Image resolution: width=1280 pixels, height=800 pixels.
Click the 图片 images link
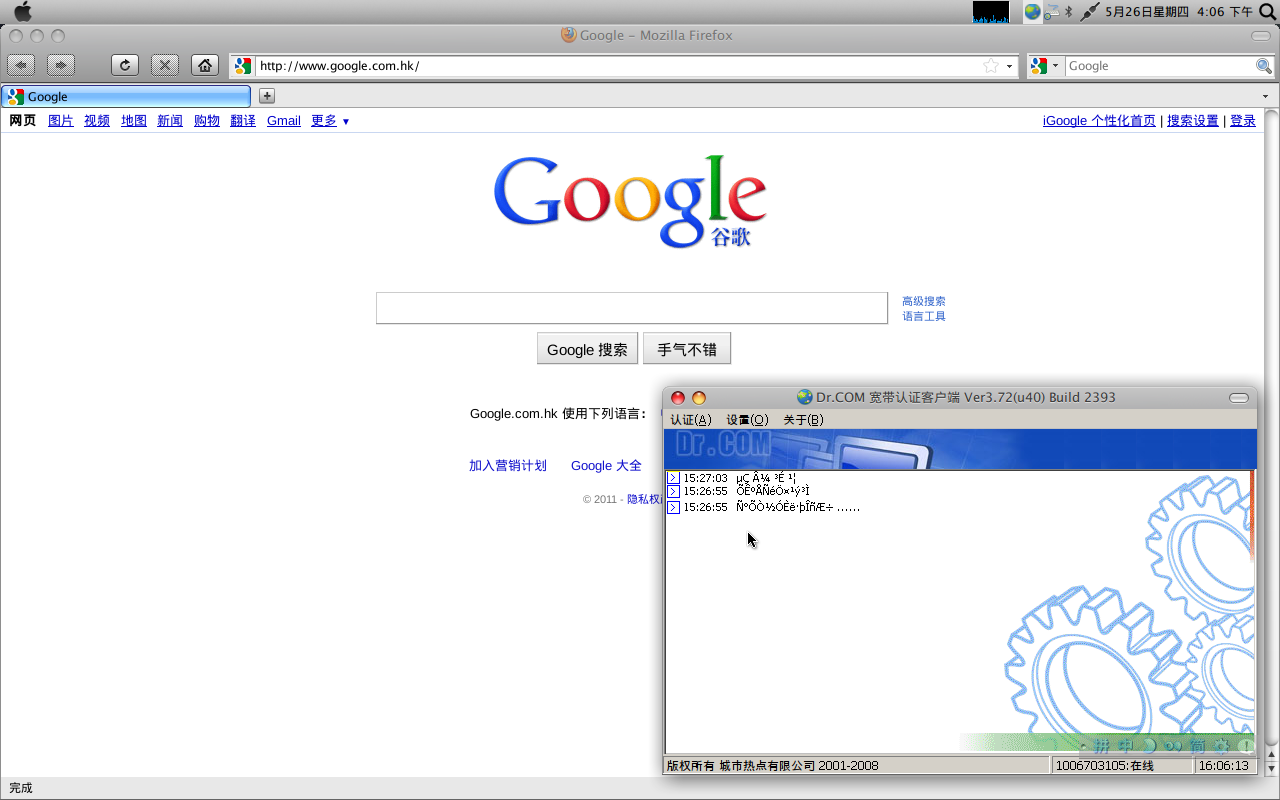point(61,121)
